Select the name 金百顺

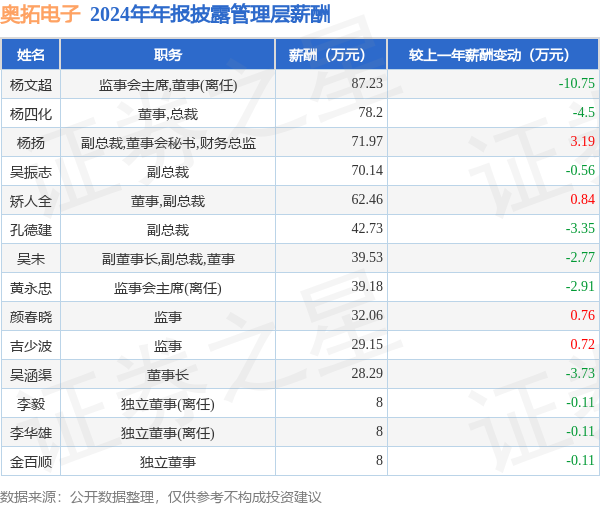31,462
